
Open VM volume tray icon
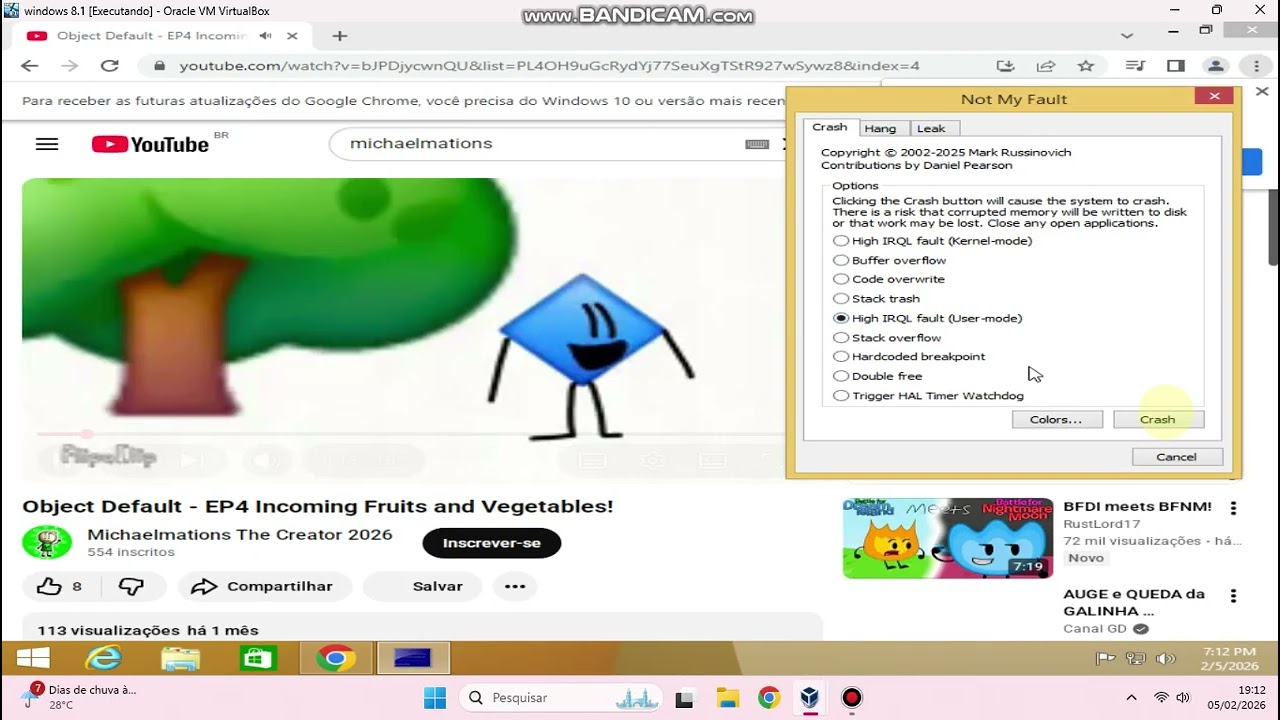coord(1165,658)
